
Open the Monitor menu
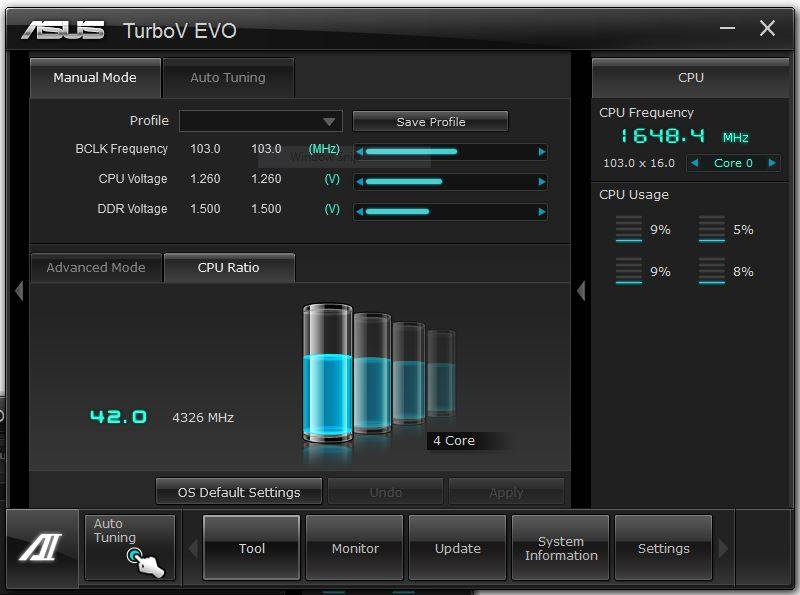coord(355,548)
